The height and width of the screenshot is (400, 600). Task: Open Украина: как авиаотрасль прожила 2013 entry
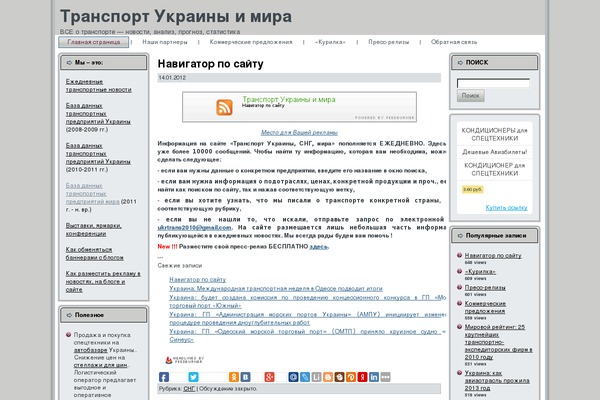click(x=497, y=380)
